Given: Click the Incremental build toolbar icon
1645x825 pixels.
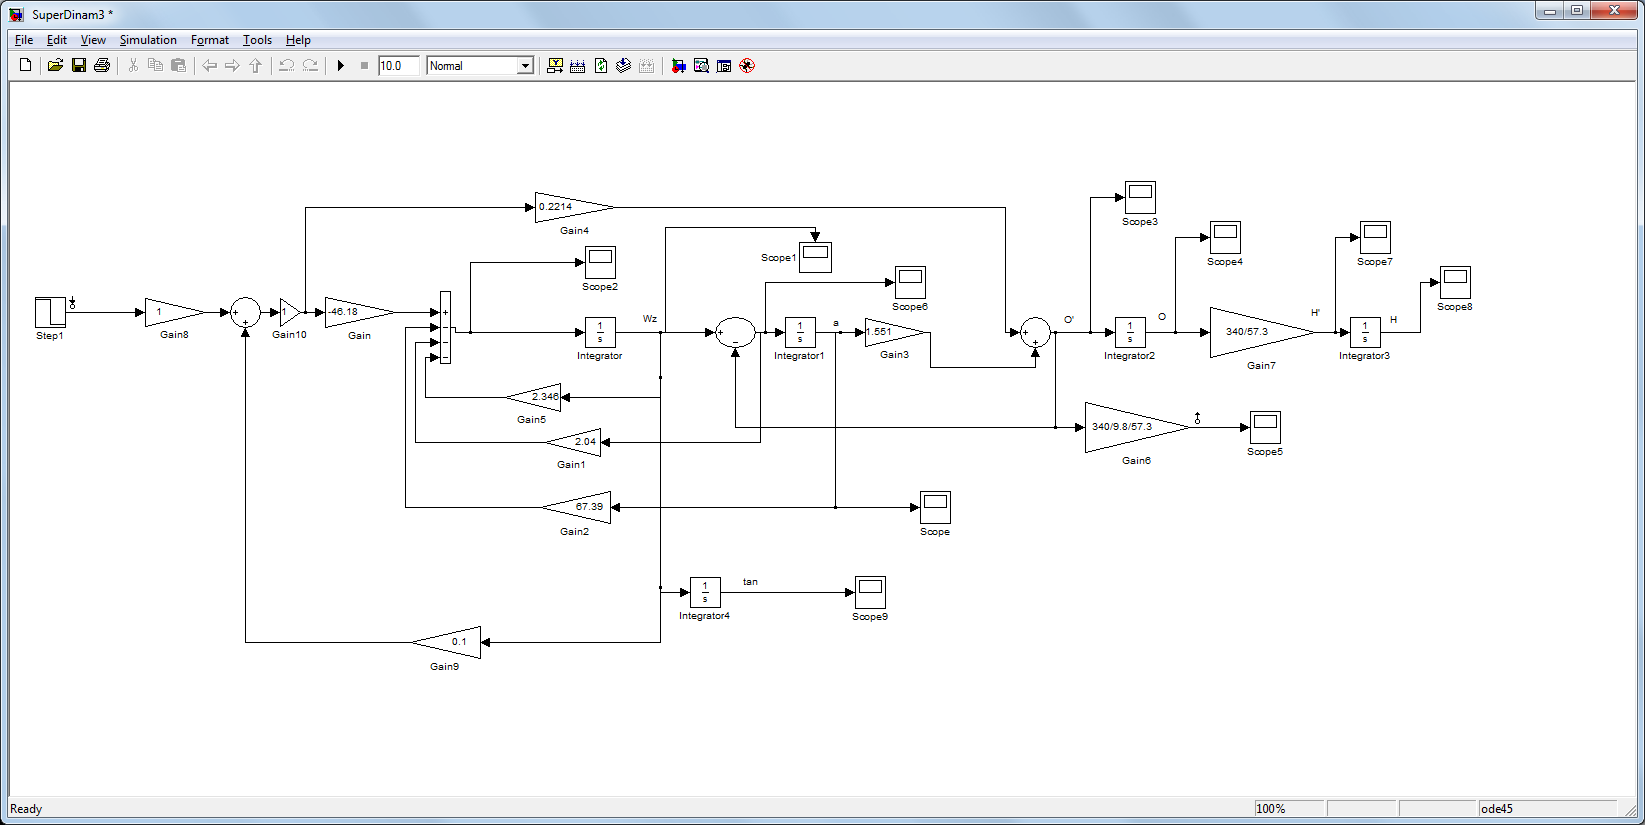Looking at the screenshot, I should point(578,66).
